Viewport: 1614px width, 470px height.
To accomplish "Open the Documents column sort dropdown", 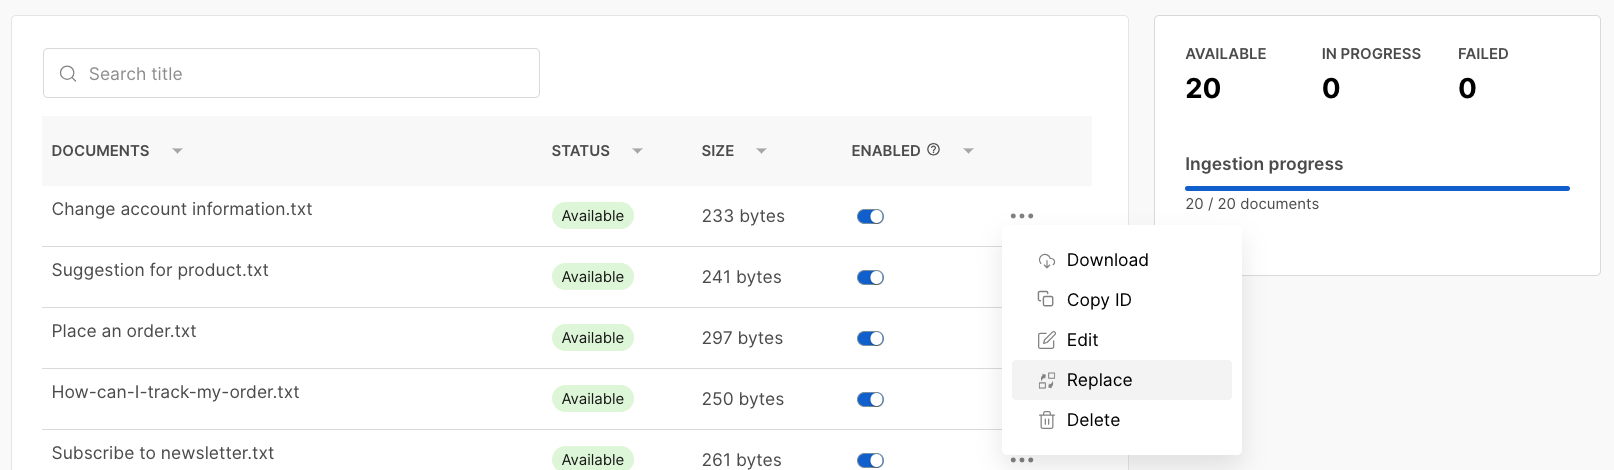I will click(x=177, y=151).
